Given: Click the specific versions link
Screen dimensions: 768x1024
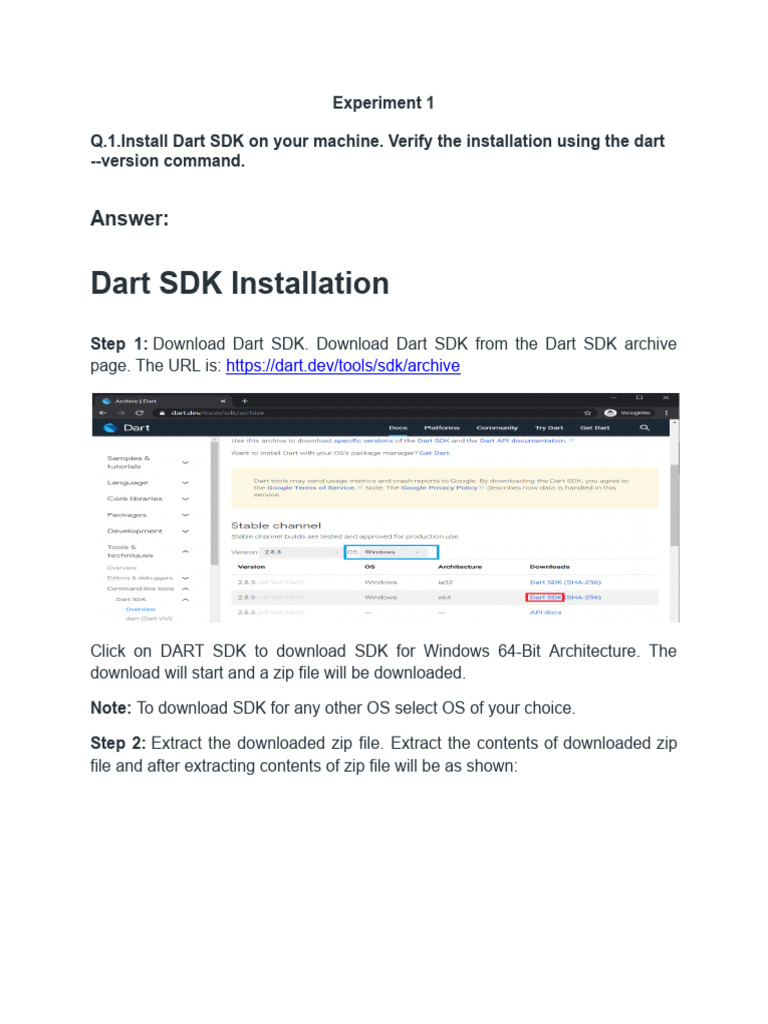Looking at the screenshot, I should click(363, 441).
